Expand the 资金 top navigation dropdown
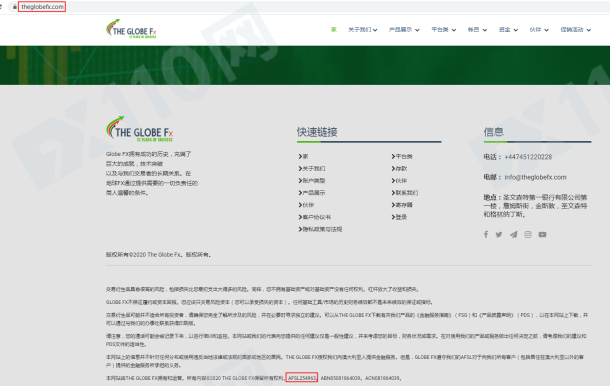610x386 pixels. [x=508, y=30]
